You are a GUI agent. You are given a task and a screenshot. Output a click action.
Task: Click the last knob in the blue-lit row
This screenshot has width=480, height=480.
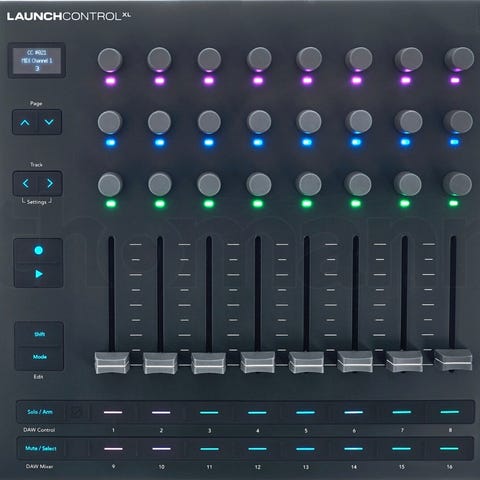point(458,122)
